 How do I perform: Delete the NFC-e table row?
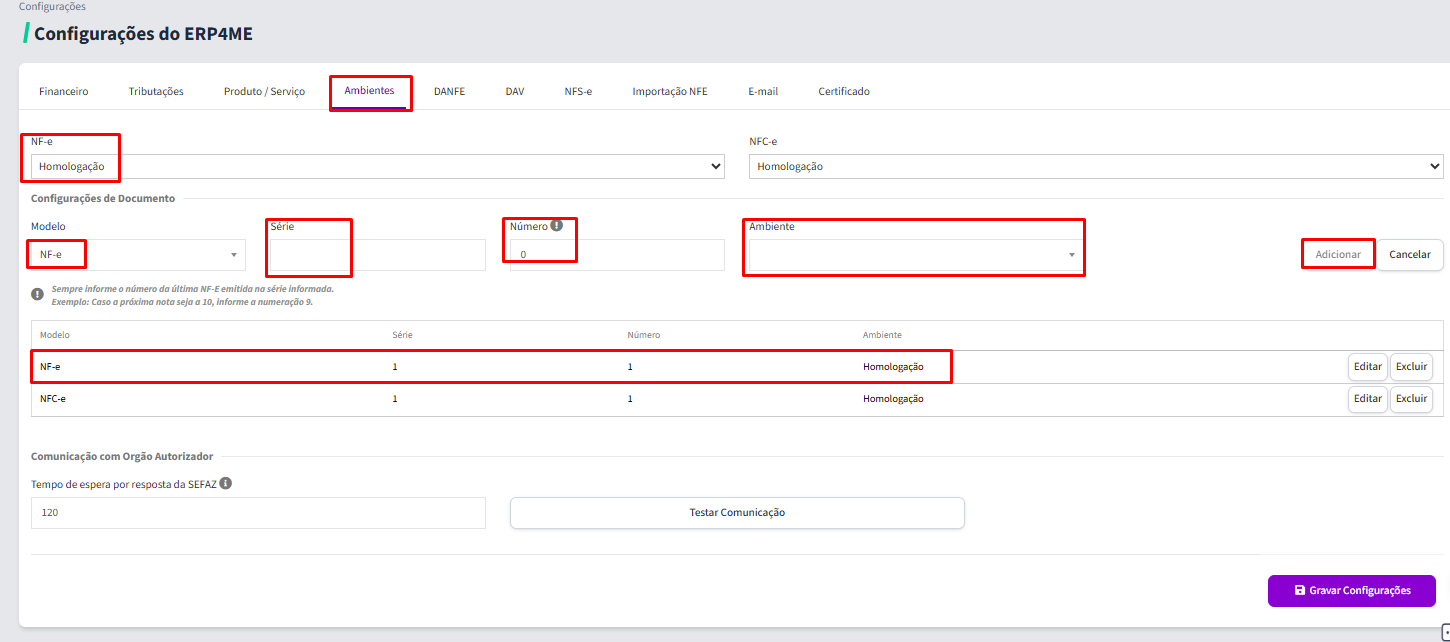1411,399
